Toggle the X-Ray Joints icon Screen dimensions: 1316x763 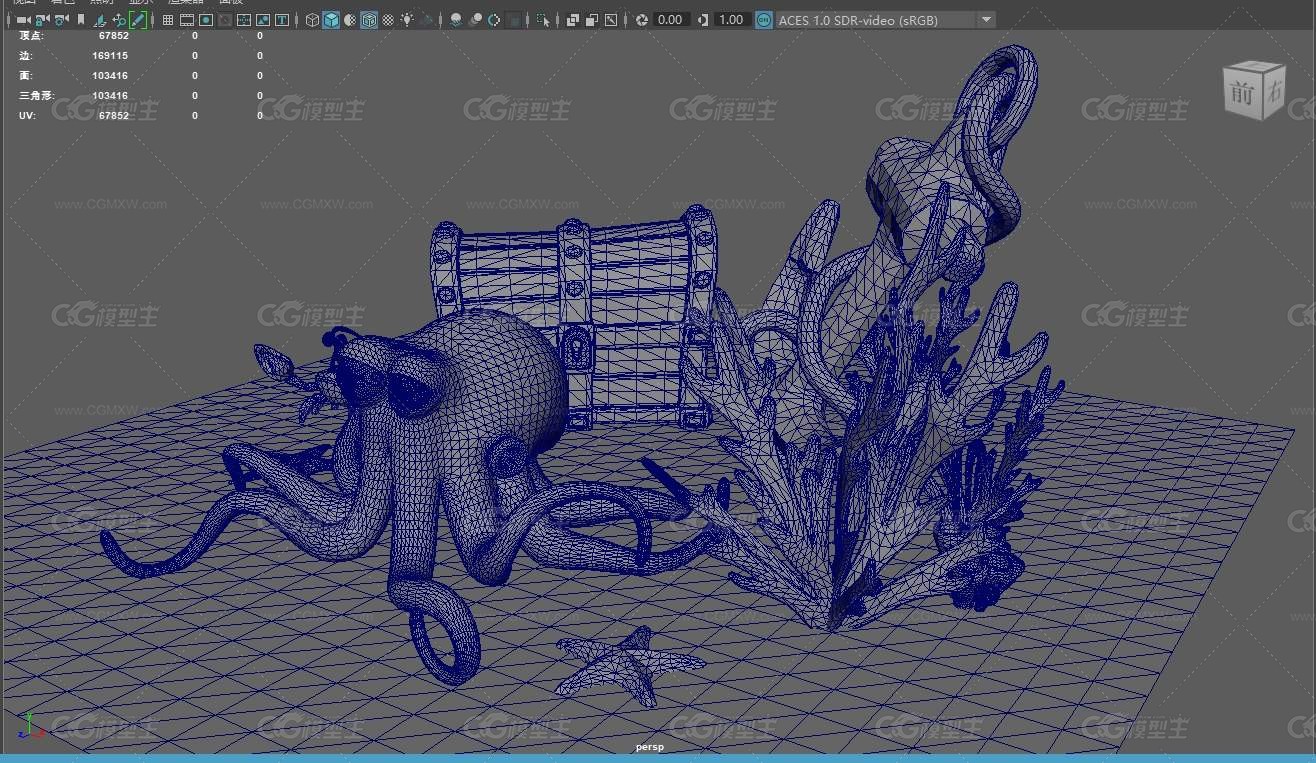610,20
